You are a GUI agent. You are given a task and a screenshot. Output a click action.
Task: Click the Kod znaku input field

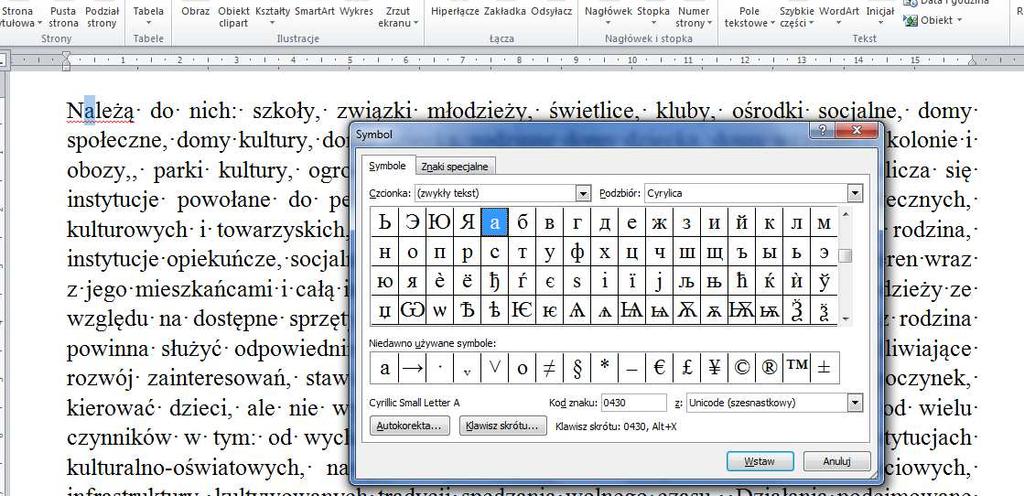[633, 403]
